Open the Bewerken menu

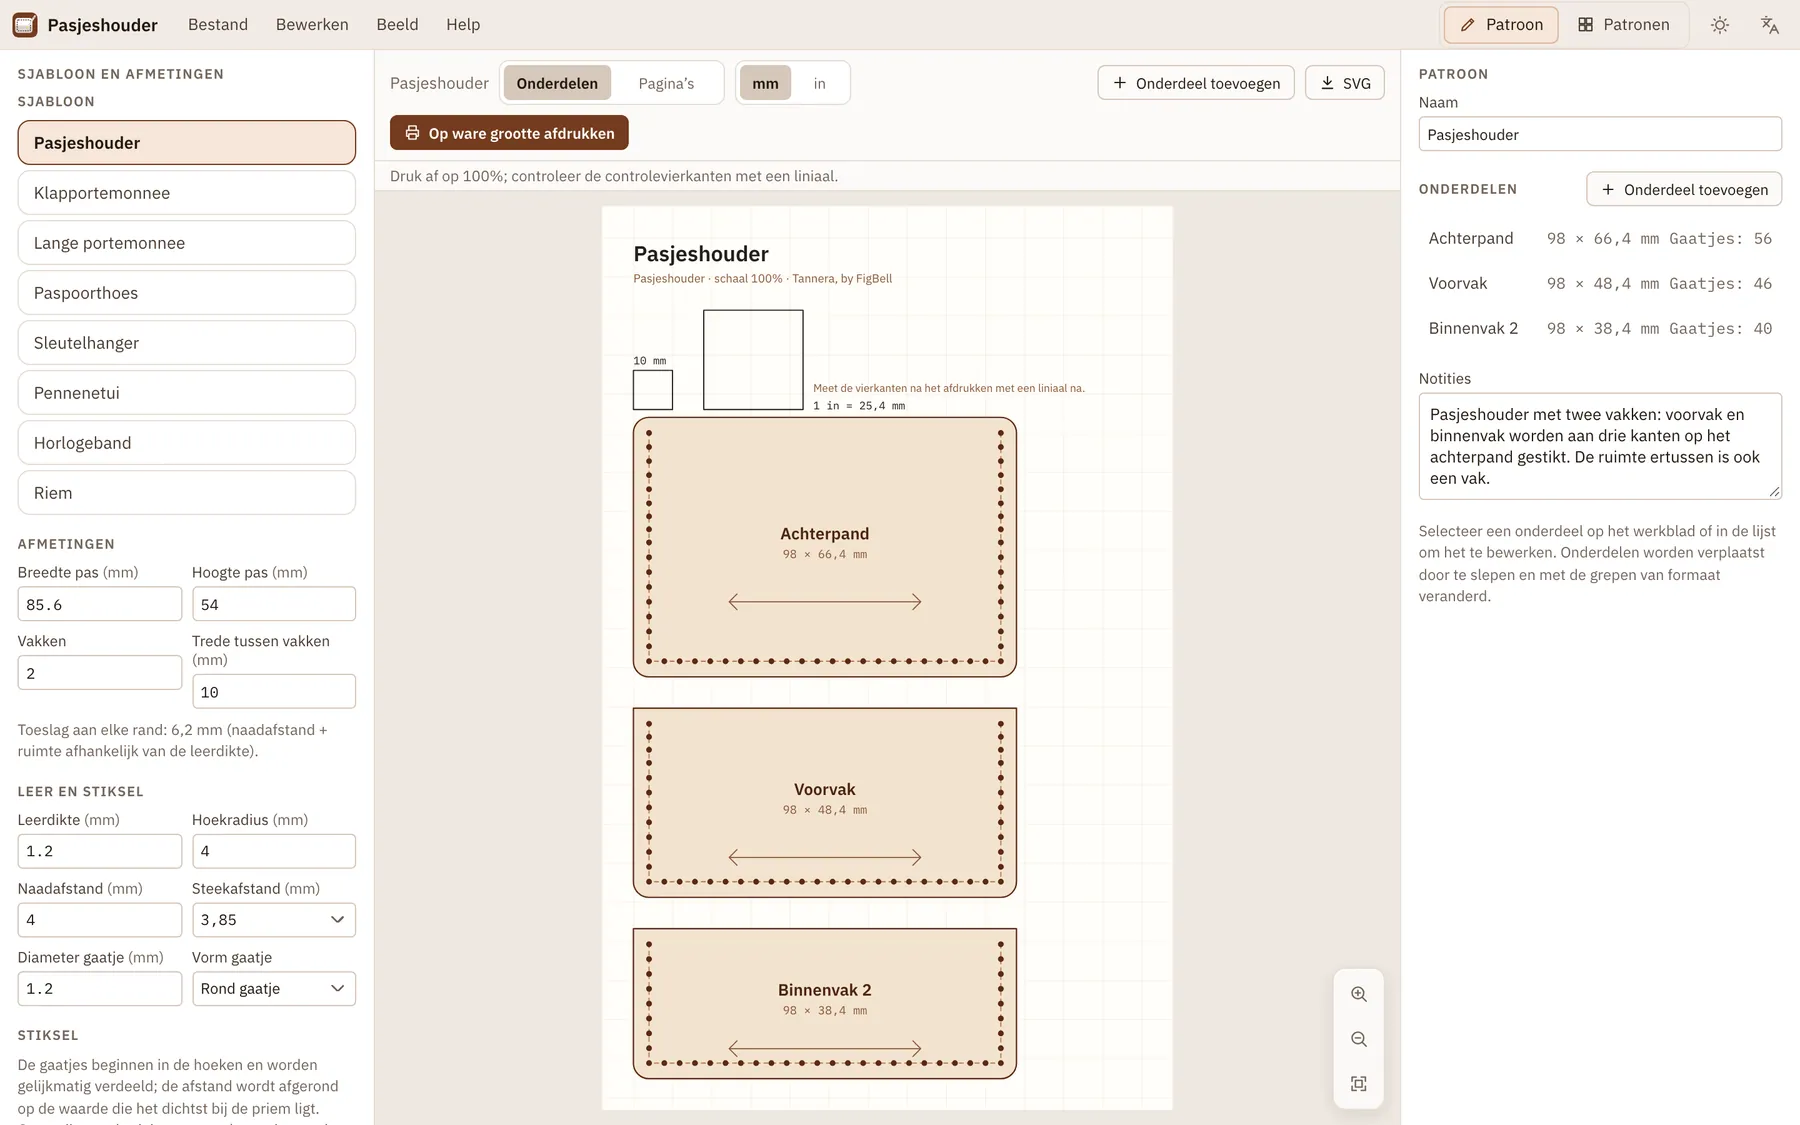(312, 25)
